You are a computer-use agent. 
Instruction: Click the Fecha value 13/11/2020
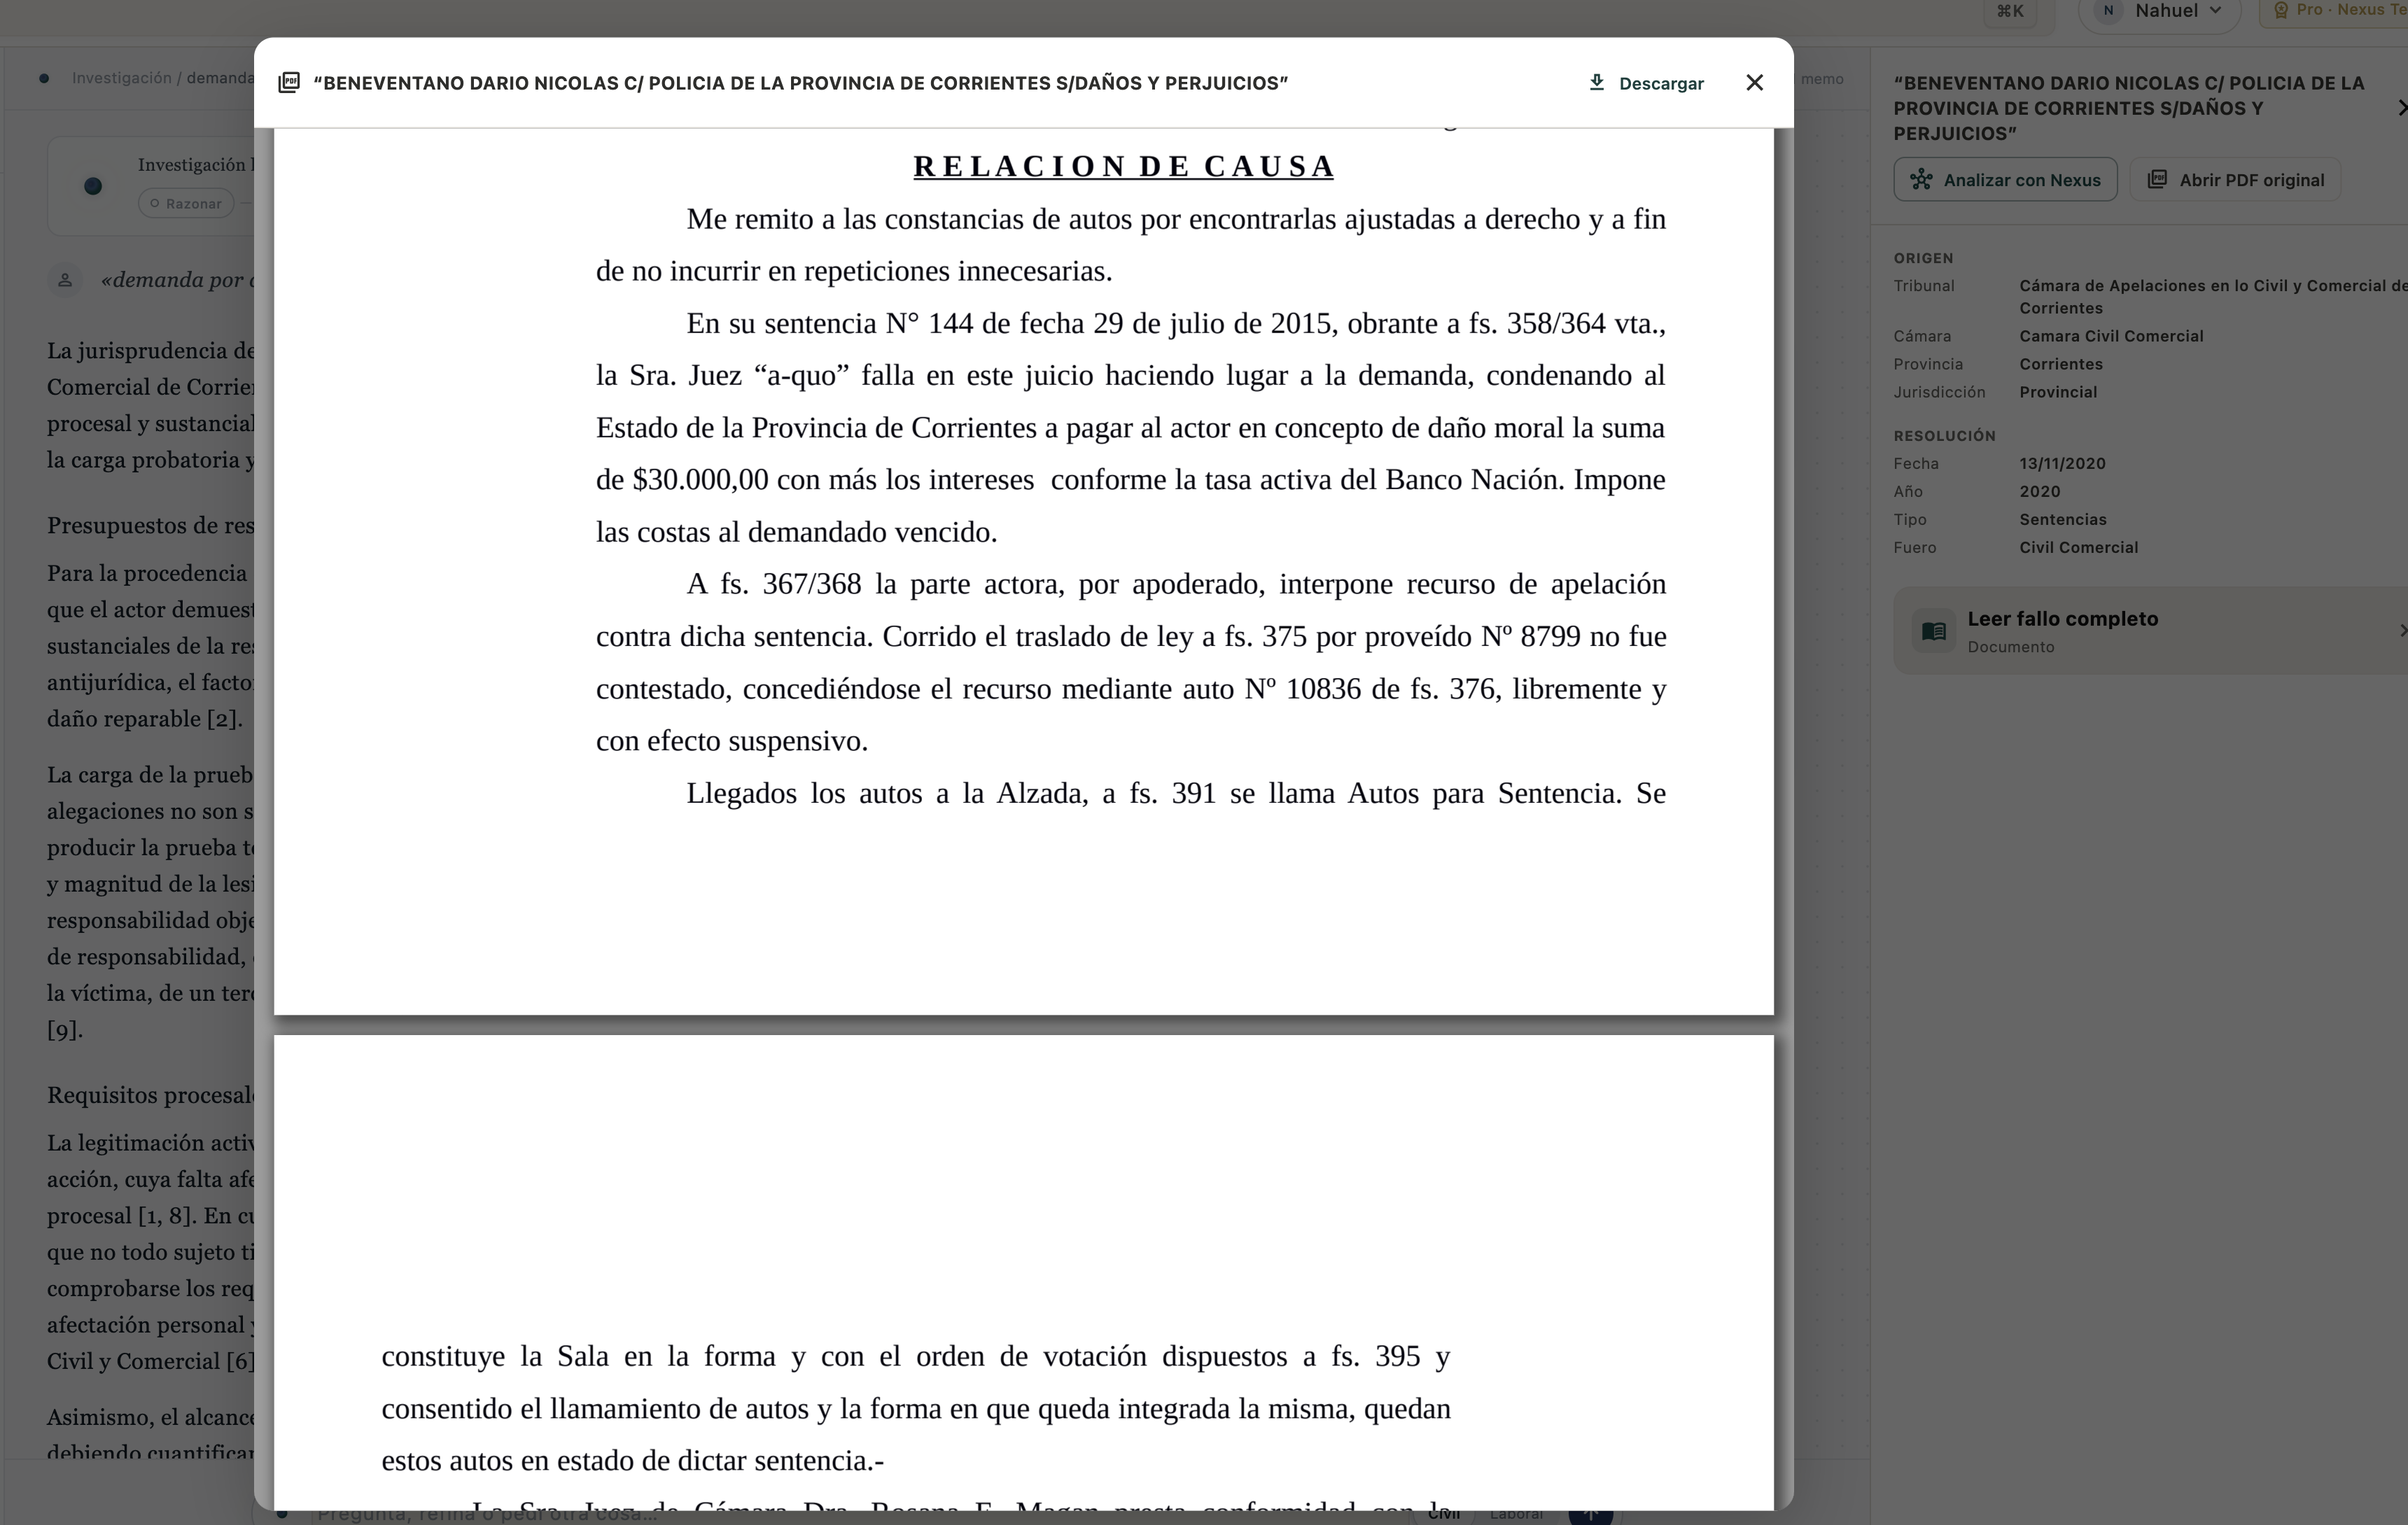(x=2062, y=463)
